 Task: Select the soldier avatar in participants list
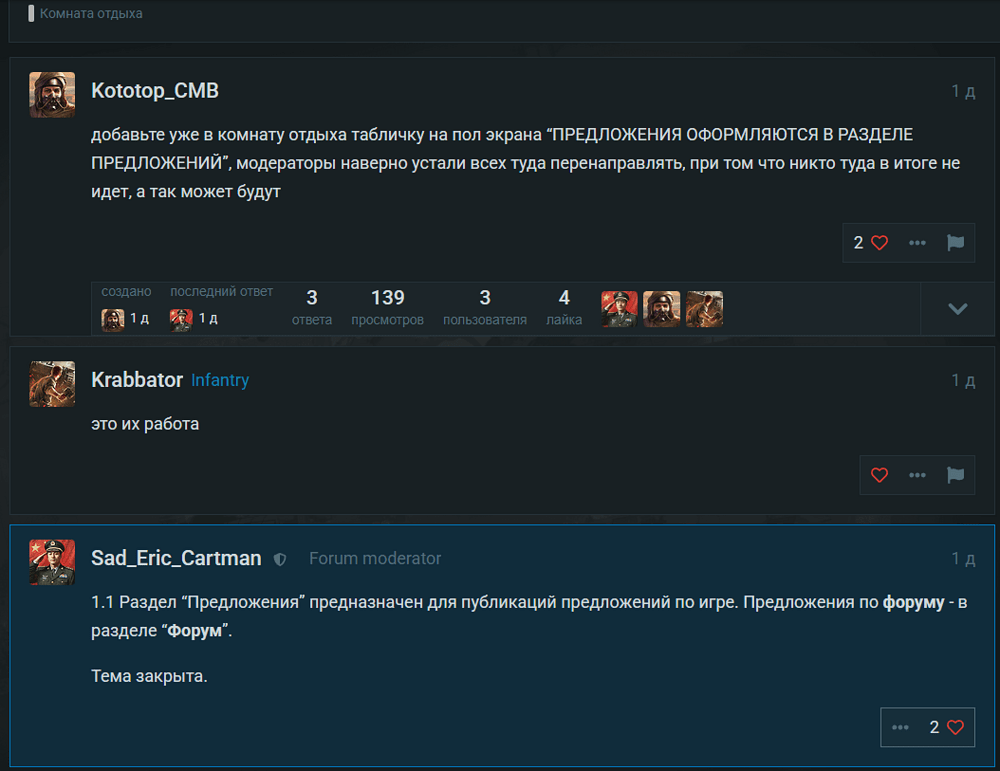(x=705, y=309)
